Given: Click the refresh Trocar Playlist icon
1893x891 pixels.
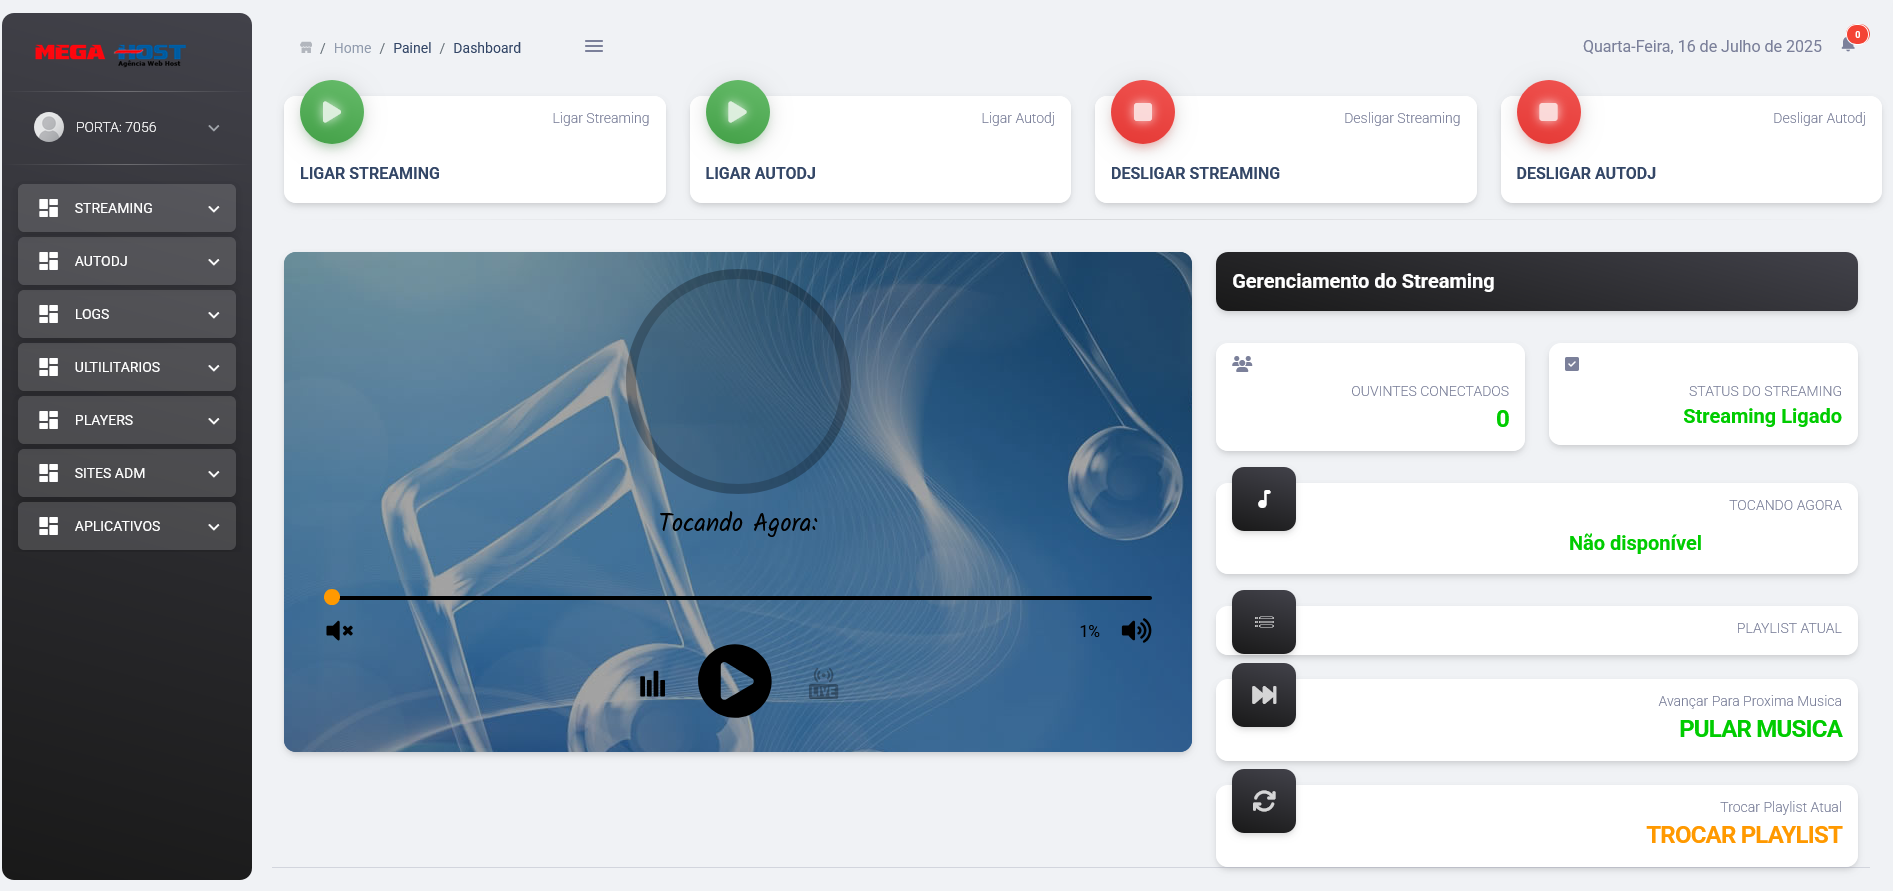Looking at the screenshot, I should 1264,801.
